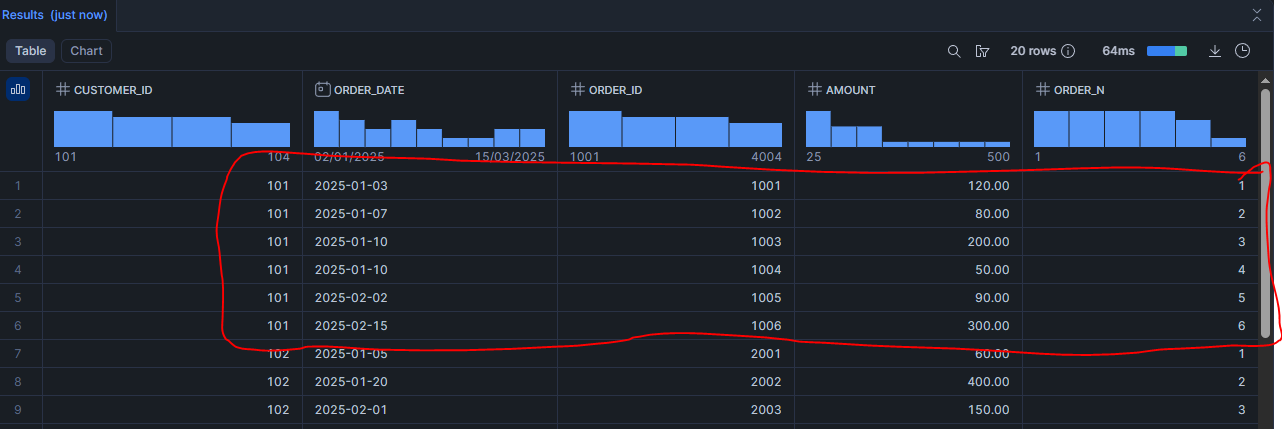Select the Table view button

coord(30,51)
